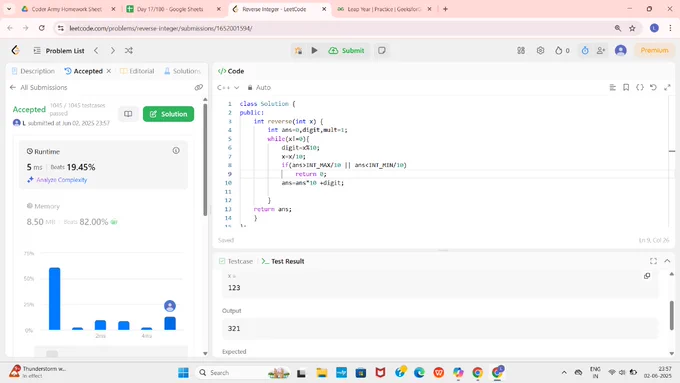Click code line 9 return 0
680x383 pixels.
coord(311,174)
